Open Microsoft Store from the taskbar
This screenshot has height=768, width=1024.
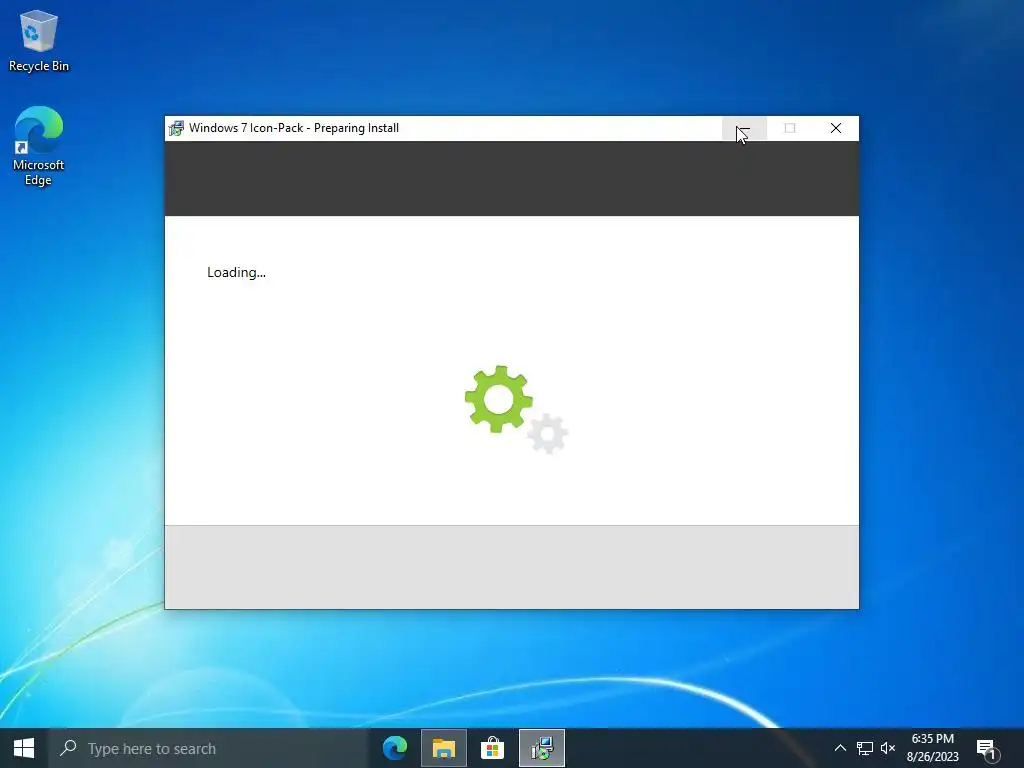click(x=492, y=748)
